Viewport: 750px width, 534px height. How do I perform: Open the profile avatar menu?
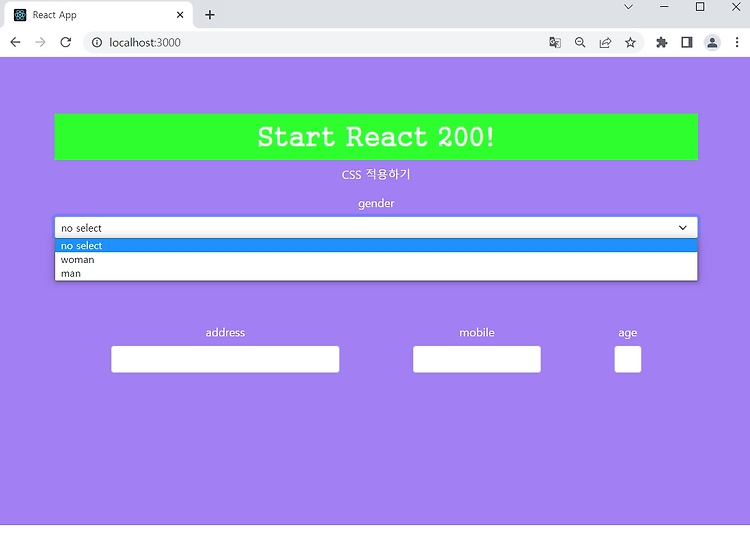(712, 43)
